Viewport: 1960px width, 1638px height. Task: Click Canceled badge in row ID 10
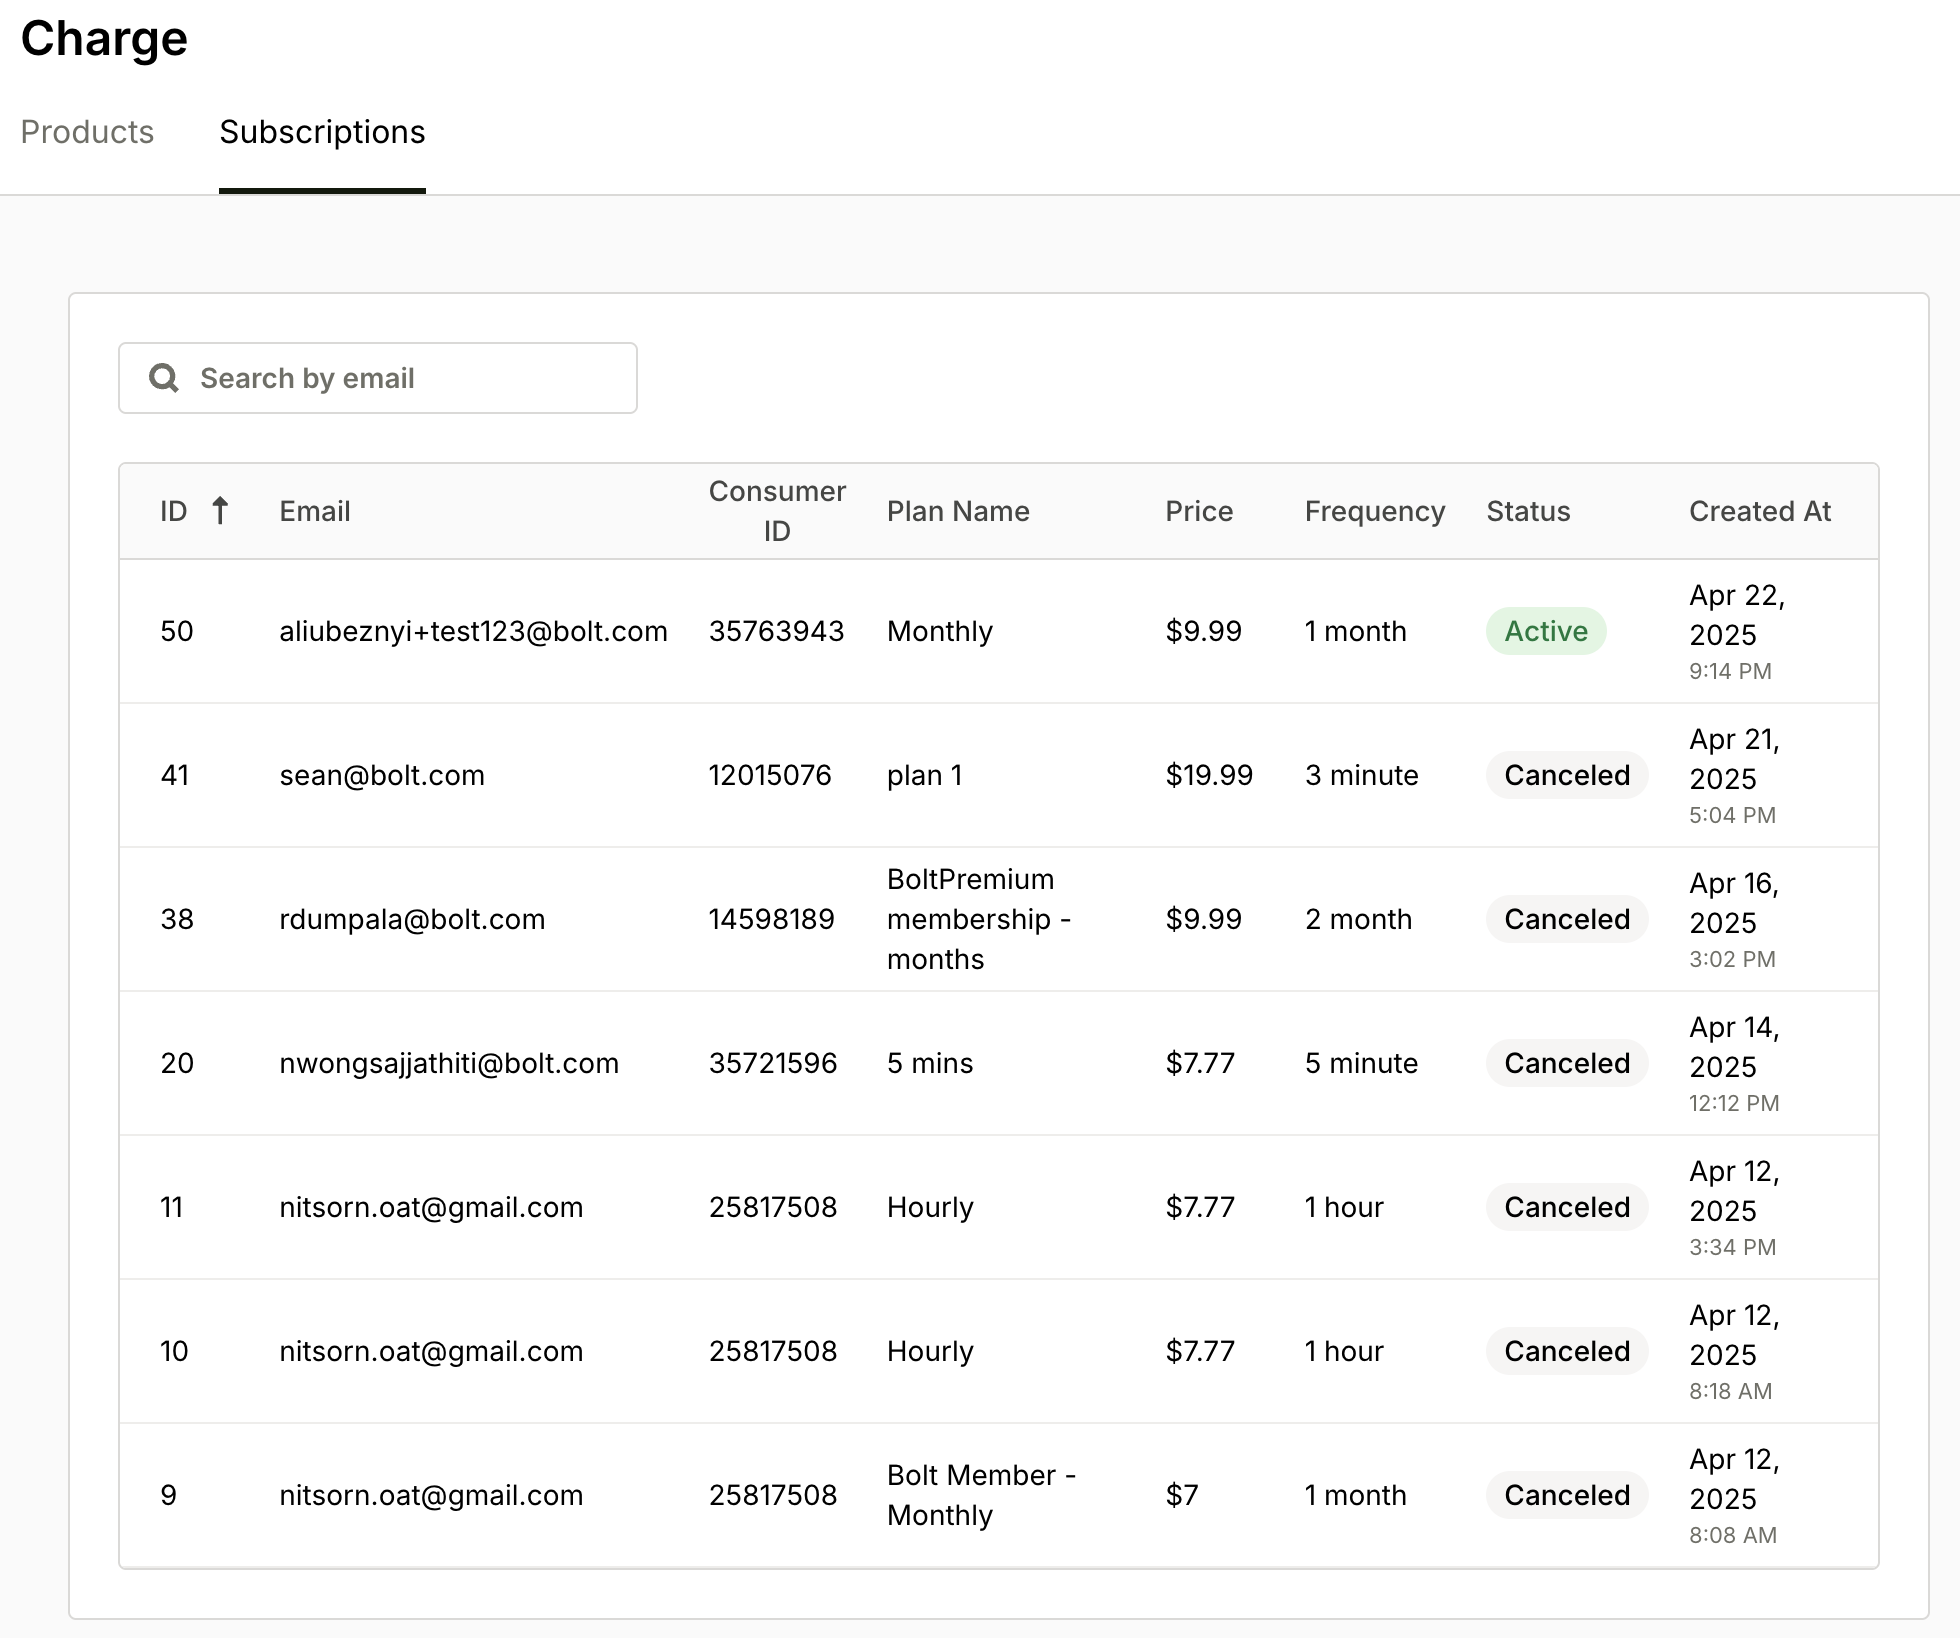point(1567,1351)
